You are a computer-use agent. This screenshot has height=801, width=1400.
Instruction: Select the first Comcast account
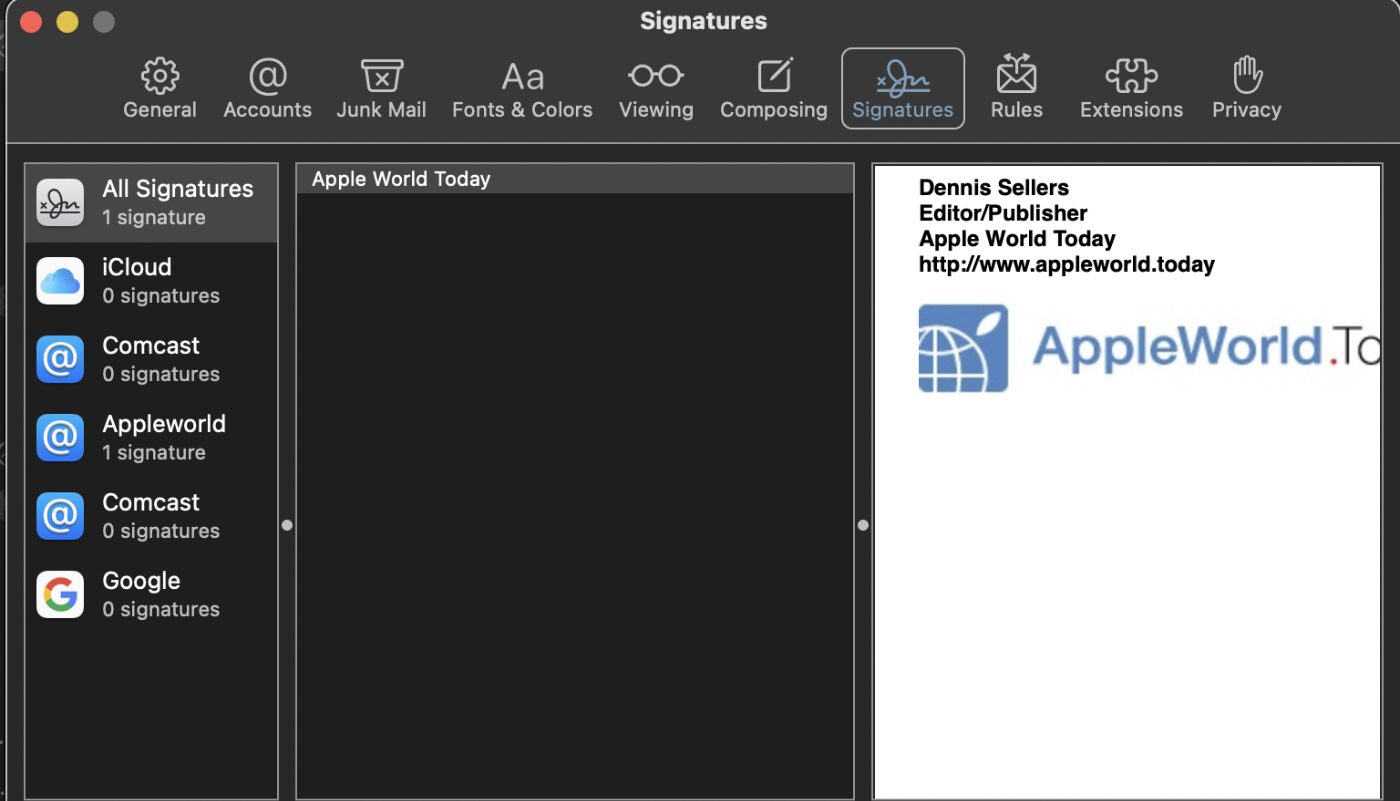click(151, 359)
